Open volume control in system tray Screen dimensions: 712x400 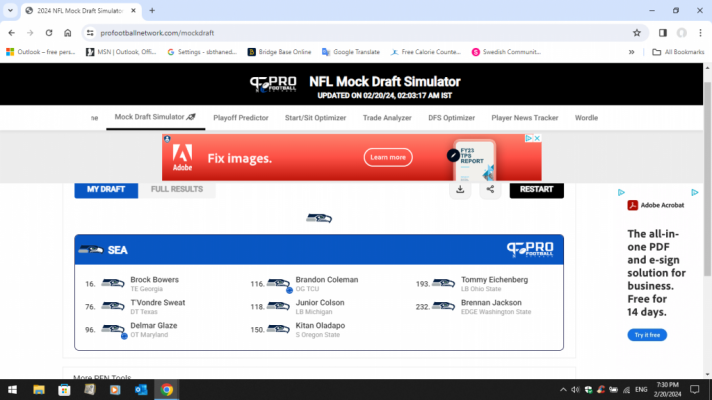click(x=575, y=390)
